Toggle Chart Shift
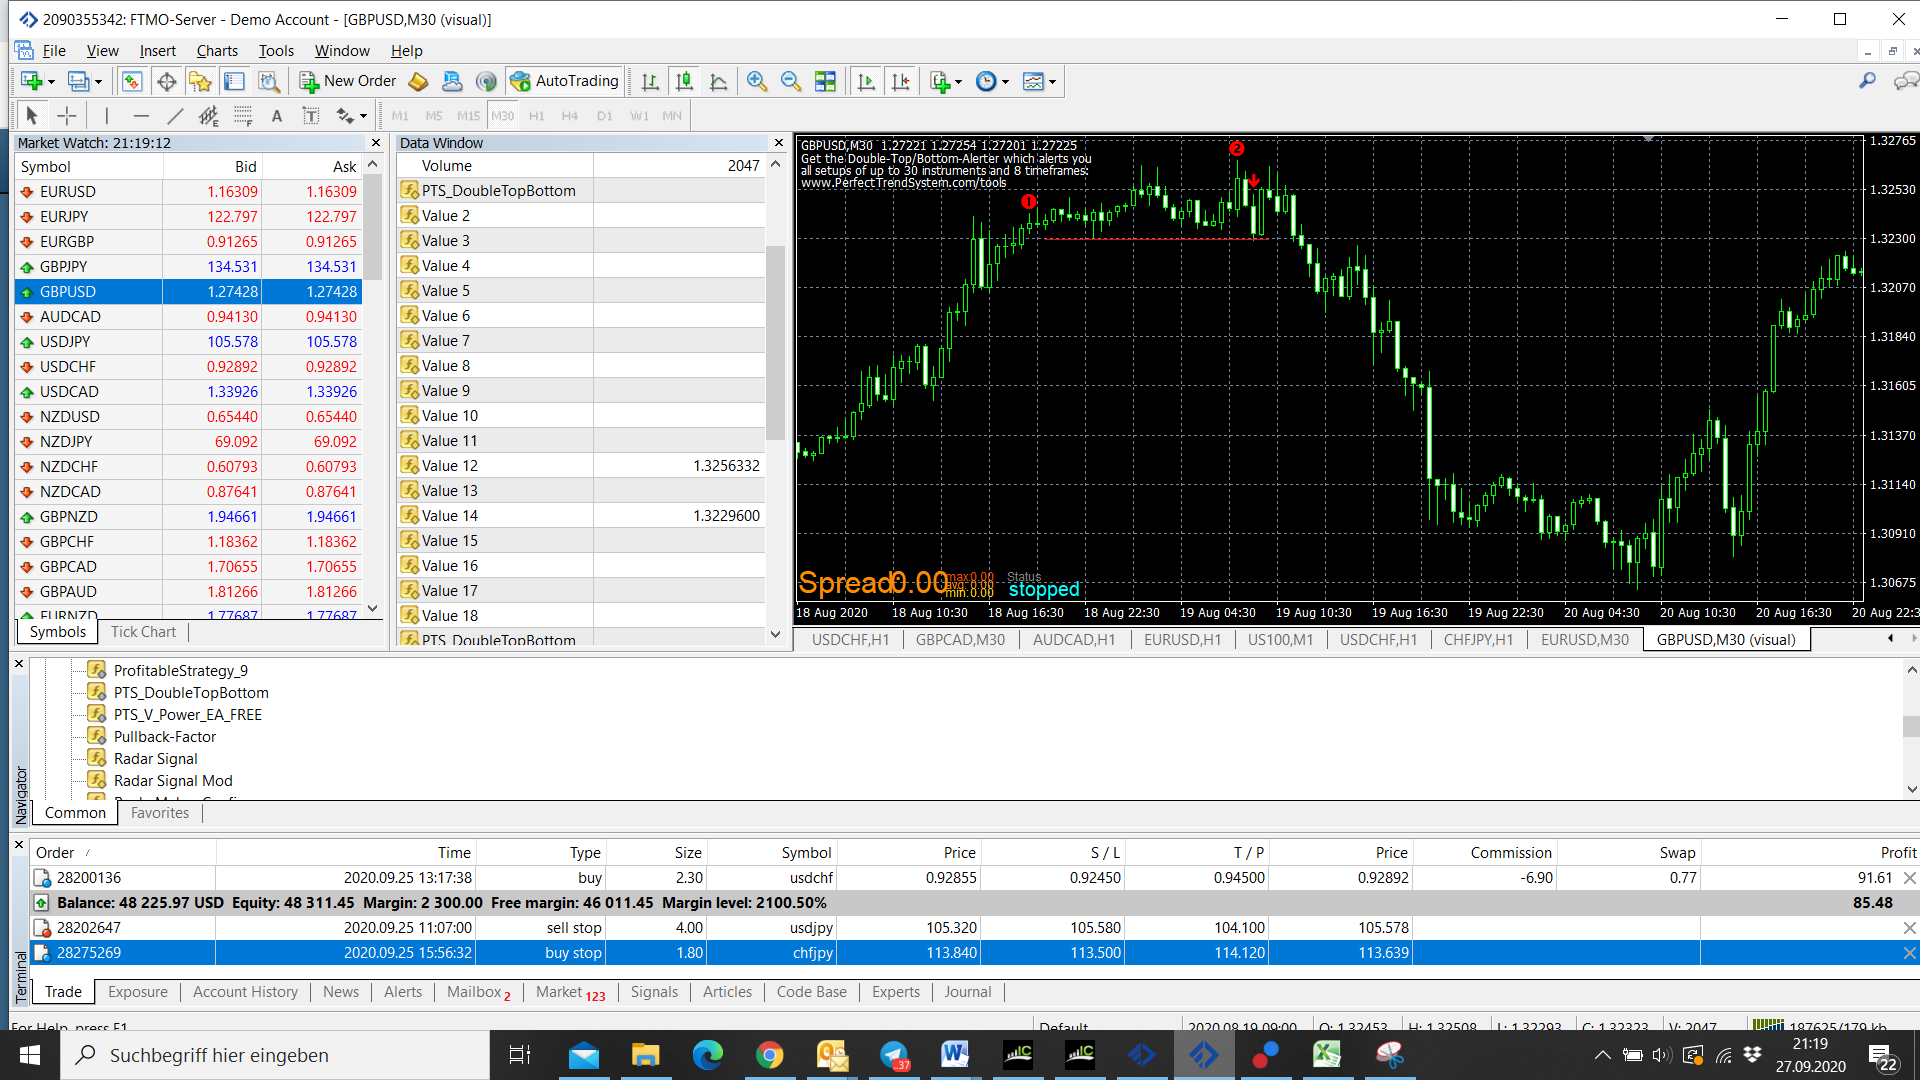The image size is (1920, 1080). pos(900,82)
